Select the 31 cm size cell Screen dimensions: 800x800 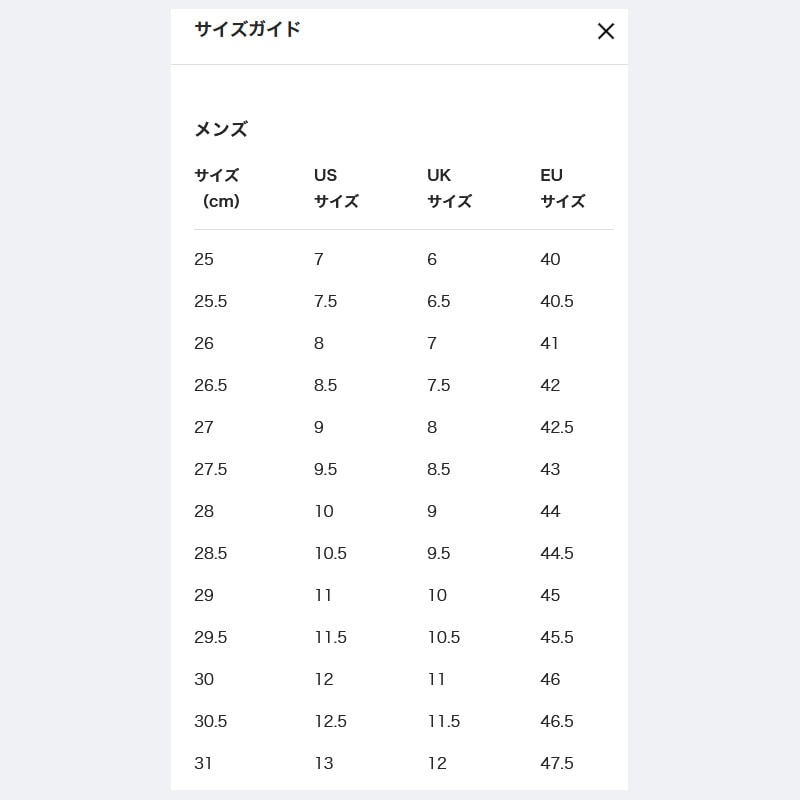[x=203, y=763]
